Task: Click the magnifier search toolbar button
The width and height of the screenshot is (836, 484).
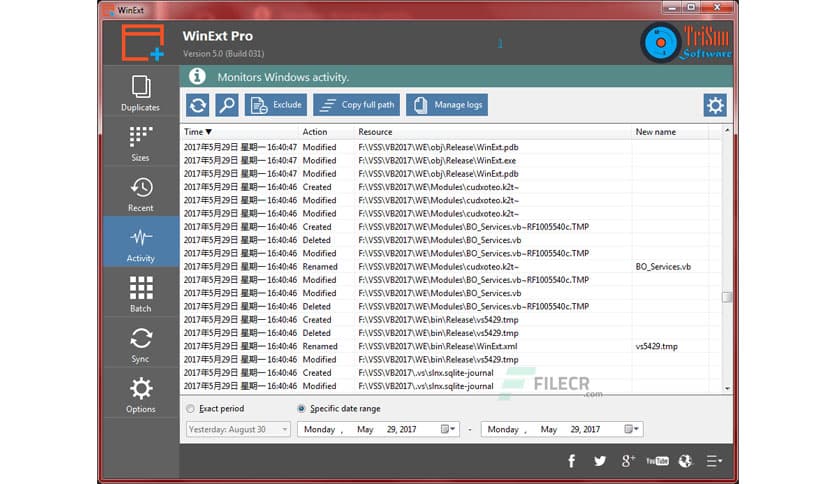Action: tap(227, 105)
